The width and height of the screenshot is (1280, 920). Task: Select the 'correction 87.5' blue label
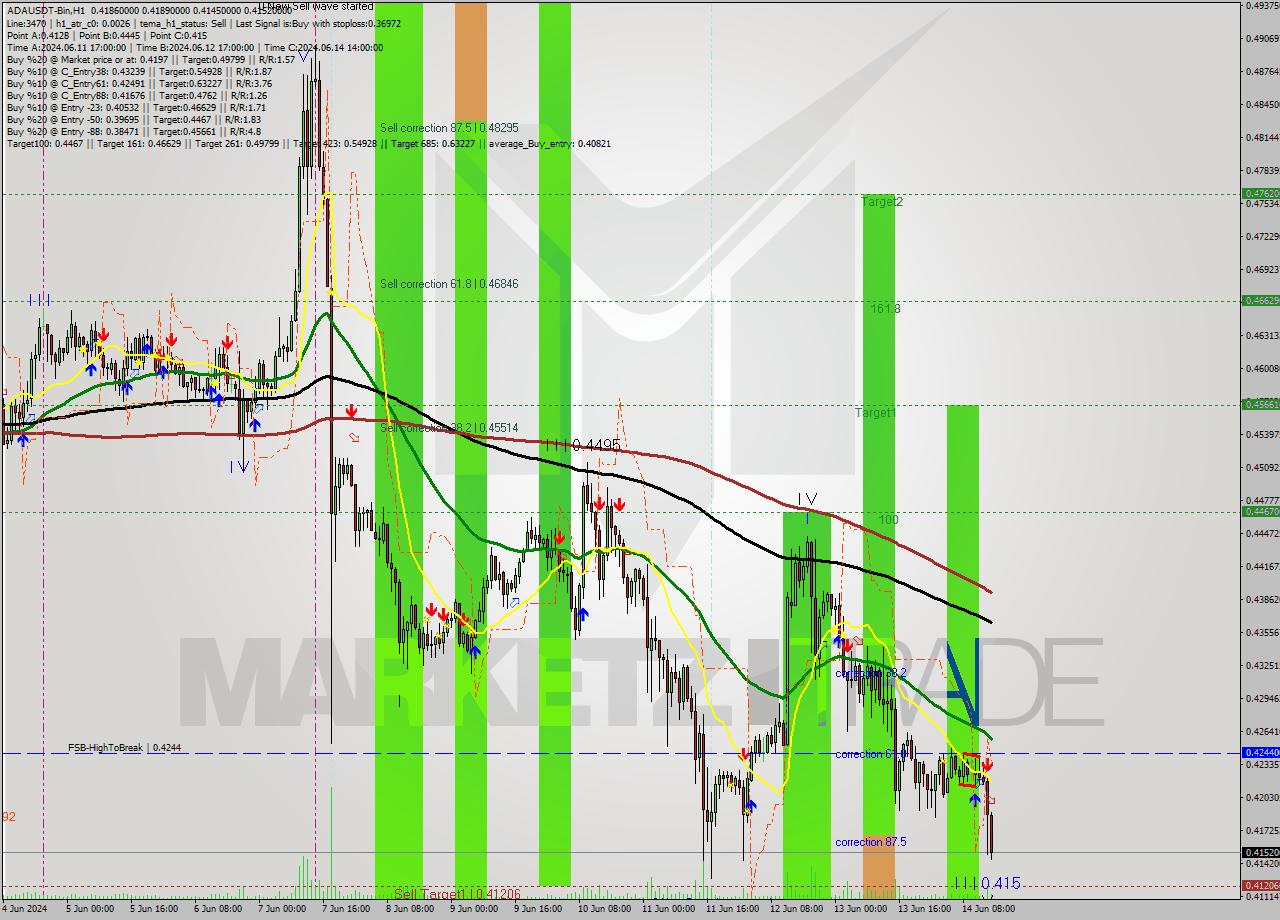[871, 842]
